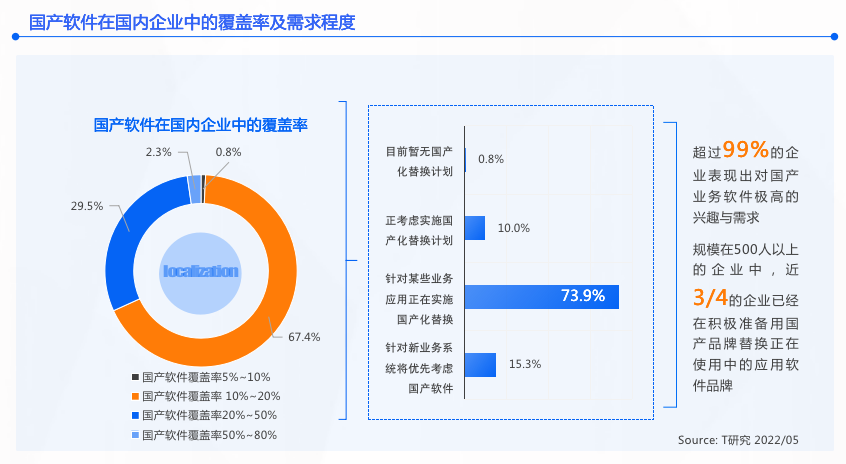Viewport: 846px width, 464px height.
Task: Click the donut chart heading 国产软件在国内企业中的覆盖率
Action: (201, 125)
